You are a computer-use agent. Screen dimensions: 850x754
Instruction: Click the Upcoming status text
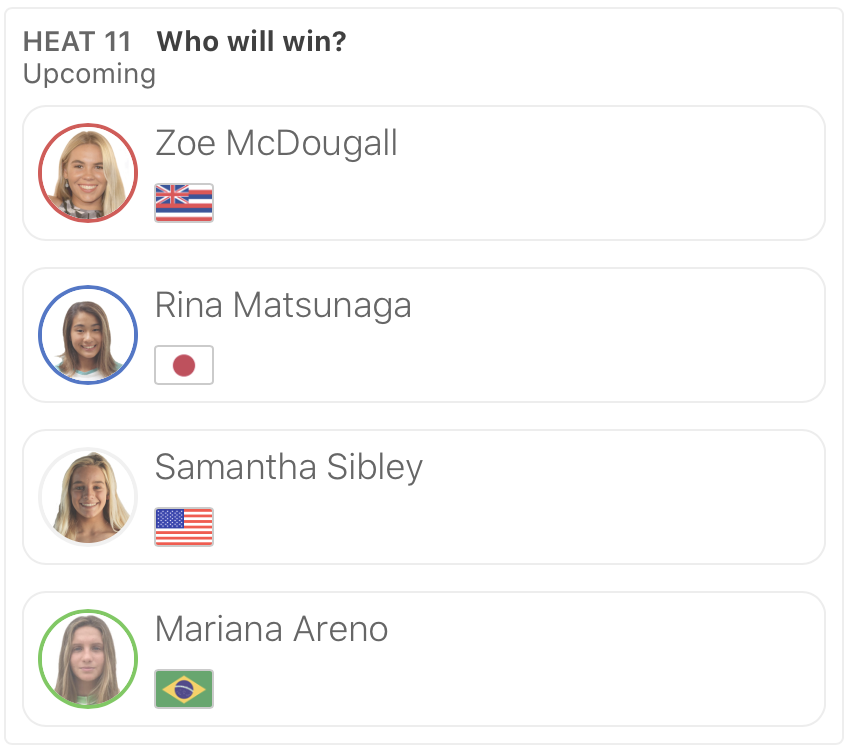pos(89,74)
